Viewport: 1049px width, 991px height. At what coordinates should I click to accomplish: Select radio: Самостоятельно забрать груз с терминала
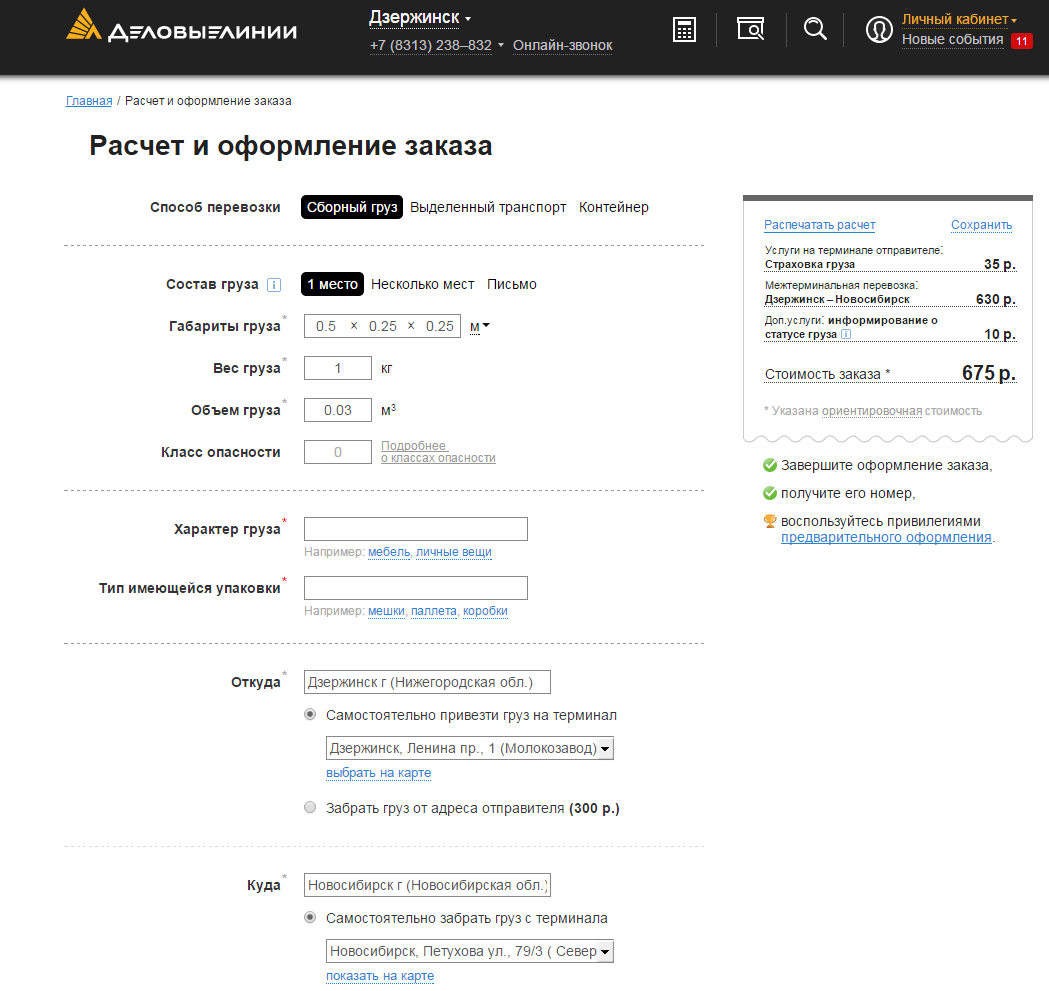310,918
